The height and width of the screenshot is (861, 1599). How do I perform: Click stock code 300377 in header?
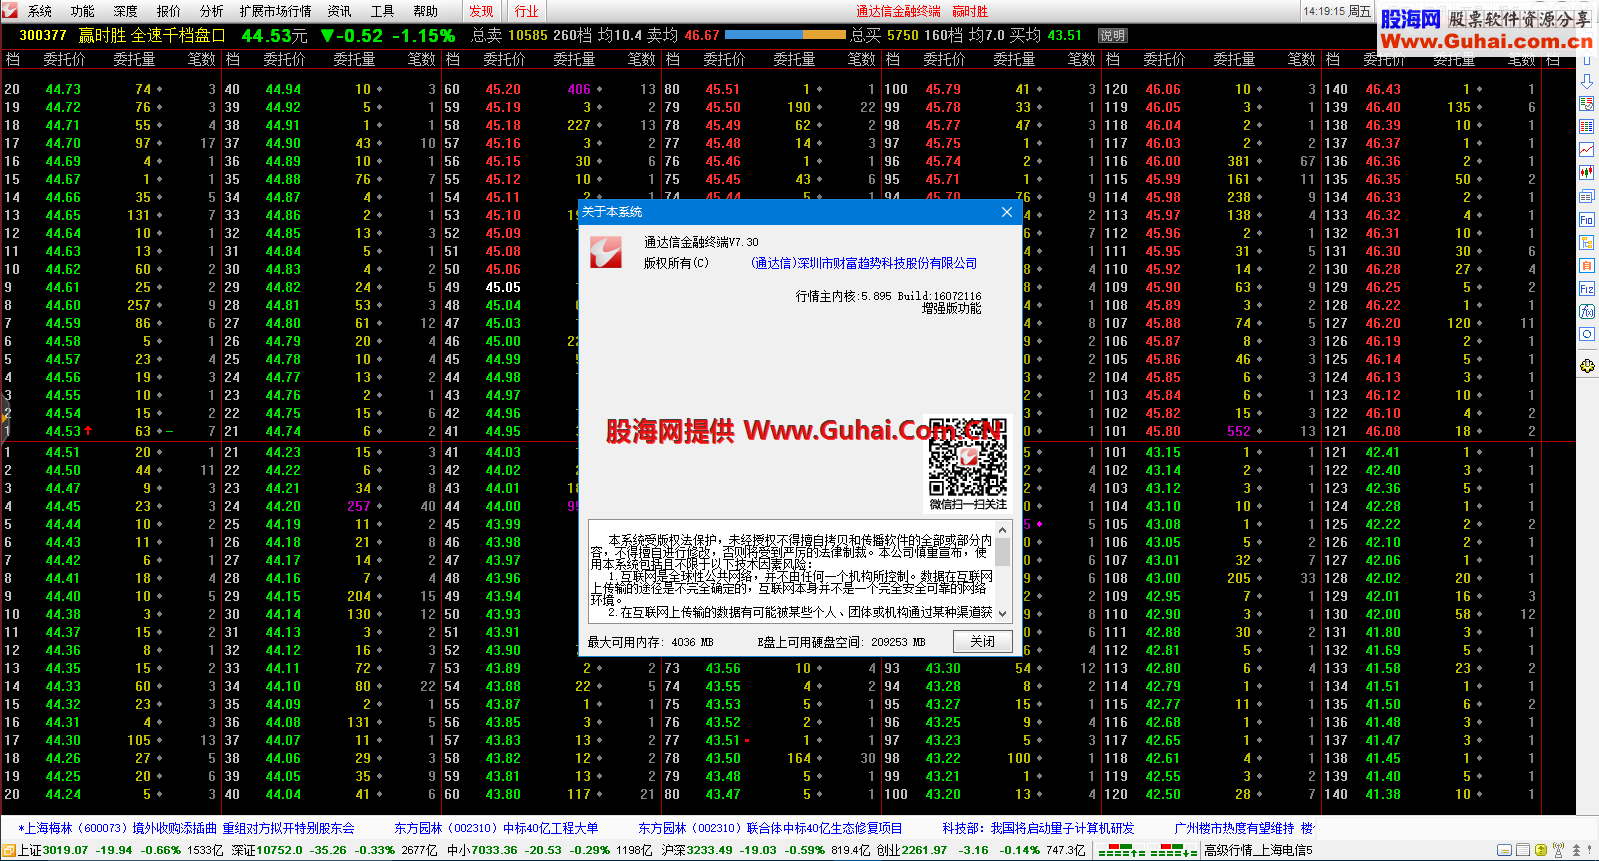pyautogui.click(x=43, y=35)
